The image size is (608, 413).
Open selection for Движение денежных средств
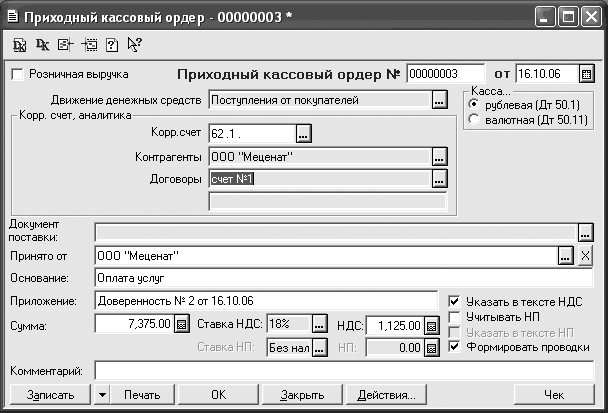click(x=438, y=100)
